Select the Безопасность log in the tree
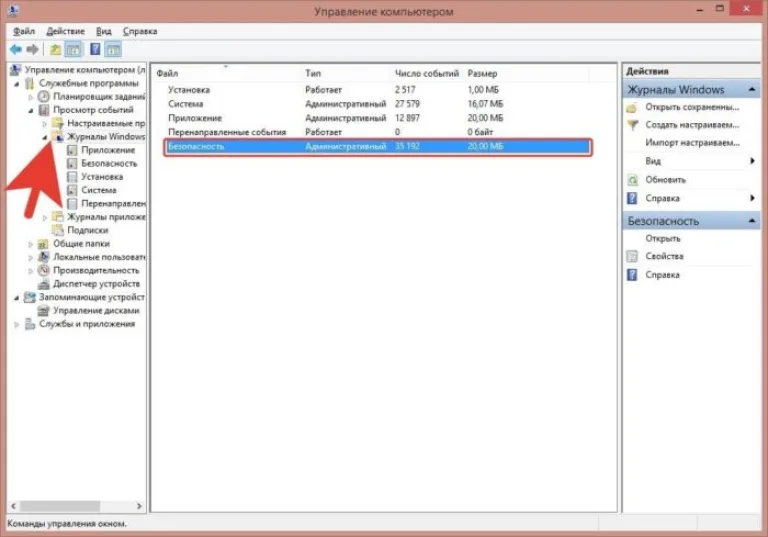The width and height of the screenshot is (768, 537). click(109, 163)
